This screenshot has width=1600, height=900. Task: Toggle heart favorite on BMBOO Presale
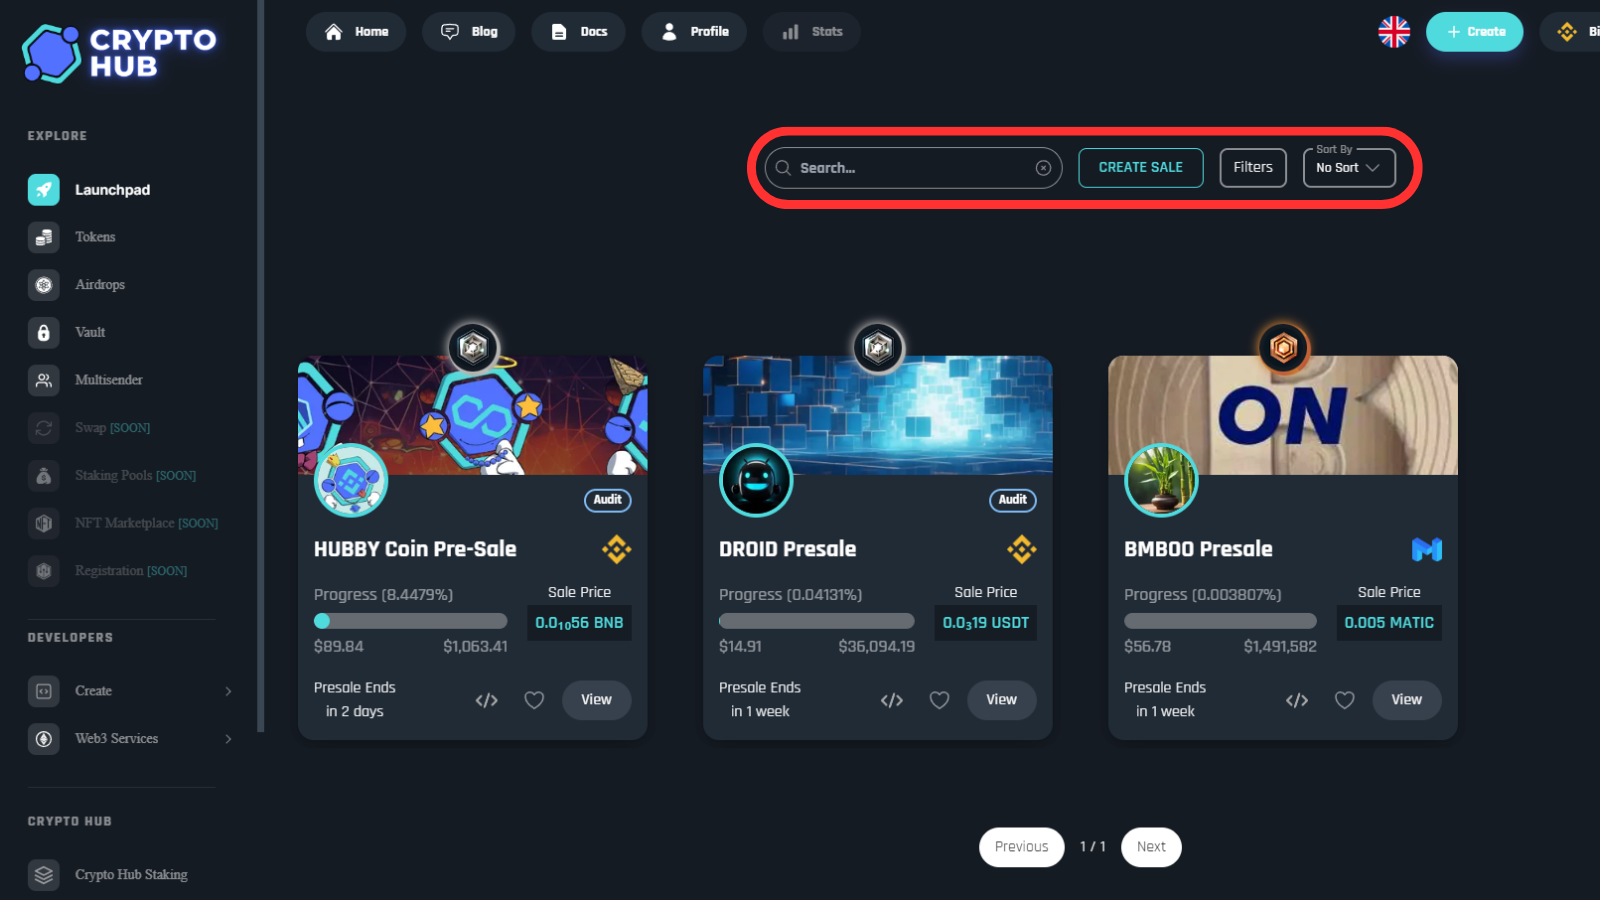click(x=1344, y=700)
